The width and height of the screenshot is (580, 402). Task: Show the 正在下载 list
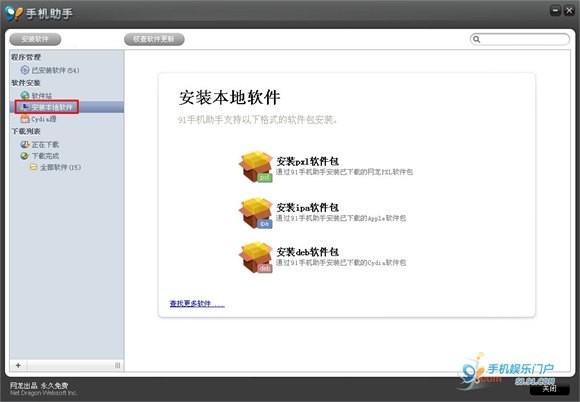(40, 145)
